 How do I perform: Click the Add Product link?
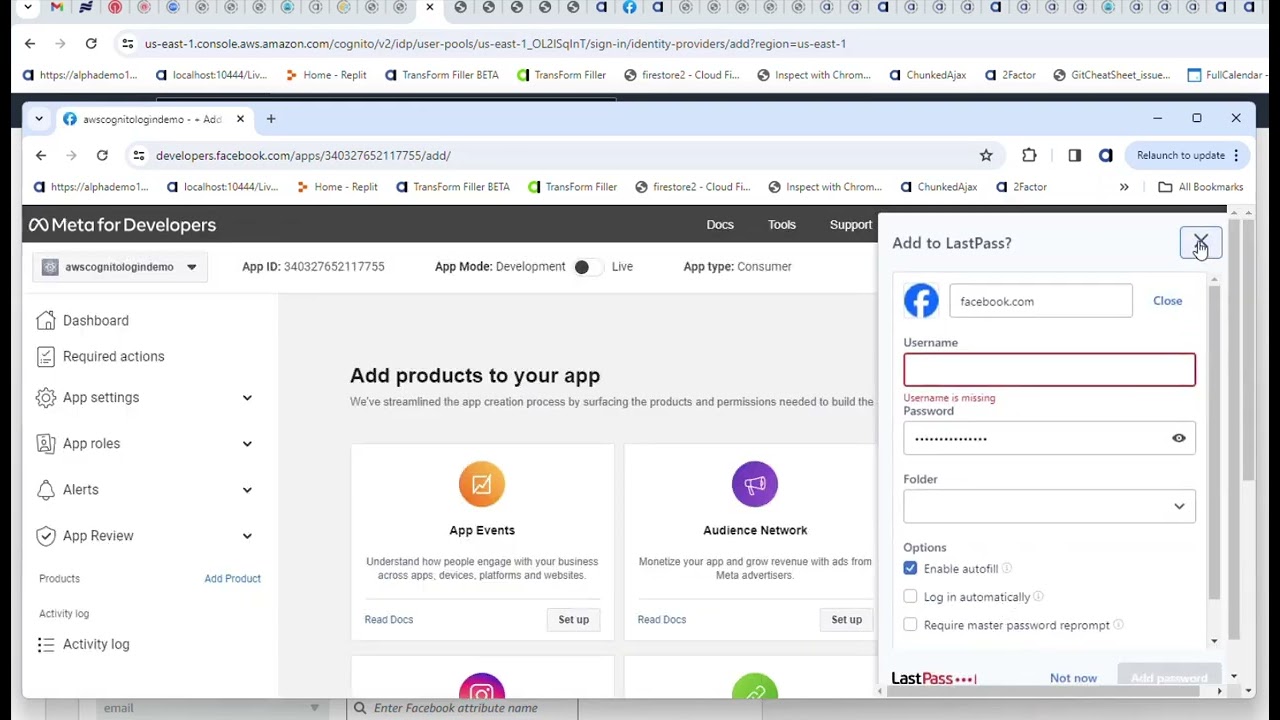[232, 578]
